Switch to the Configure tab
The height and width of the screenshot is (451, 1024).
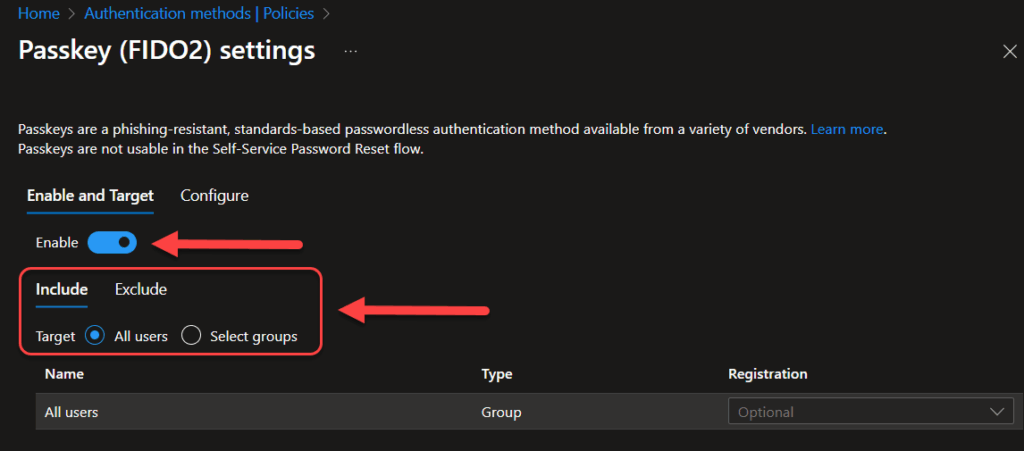click(x=214, y=195)
